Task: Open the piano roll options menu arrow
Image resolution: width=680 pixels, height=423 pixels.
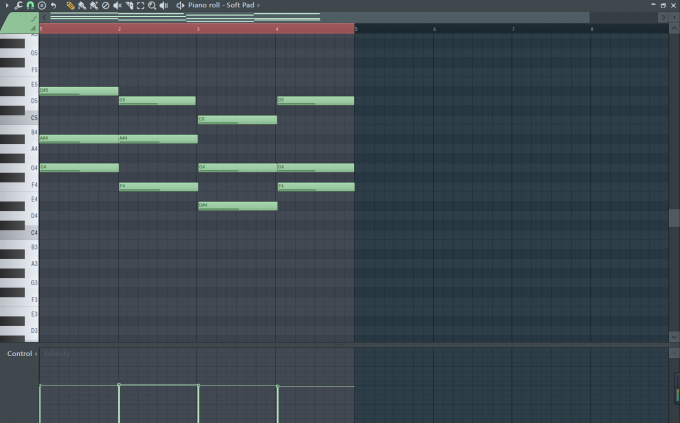Action: pos(7,5)
